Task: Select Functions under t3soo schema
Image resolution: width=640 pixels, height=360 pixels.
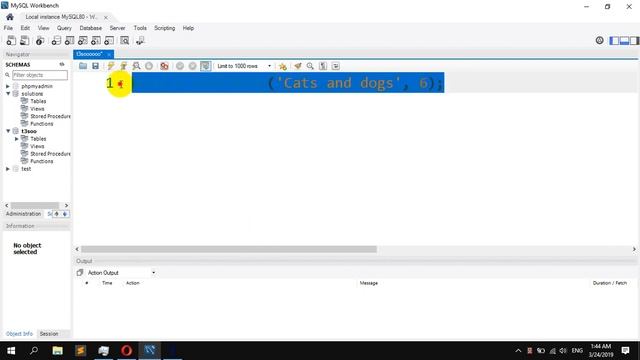Action: (x=42, y=161)
